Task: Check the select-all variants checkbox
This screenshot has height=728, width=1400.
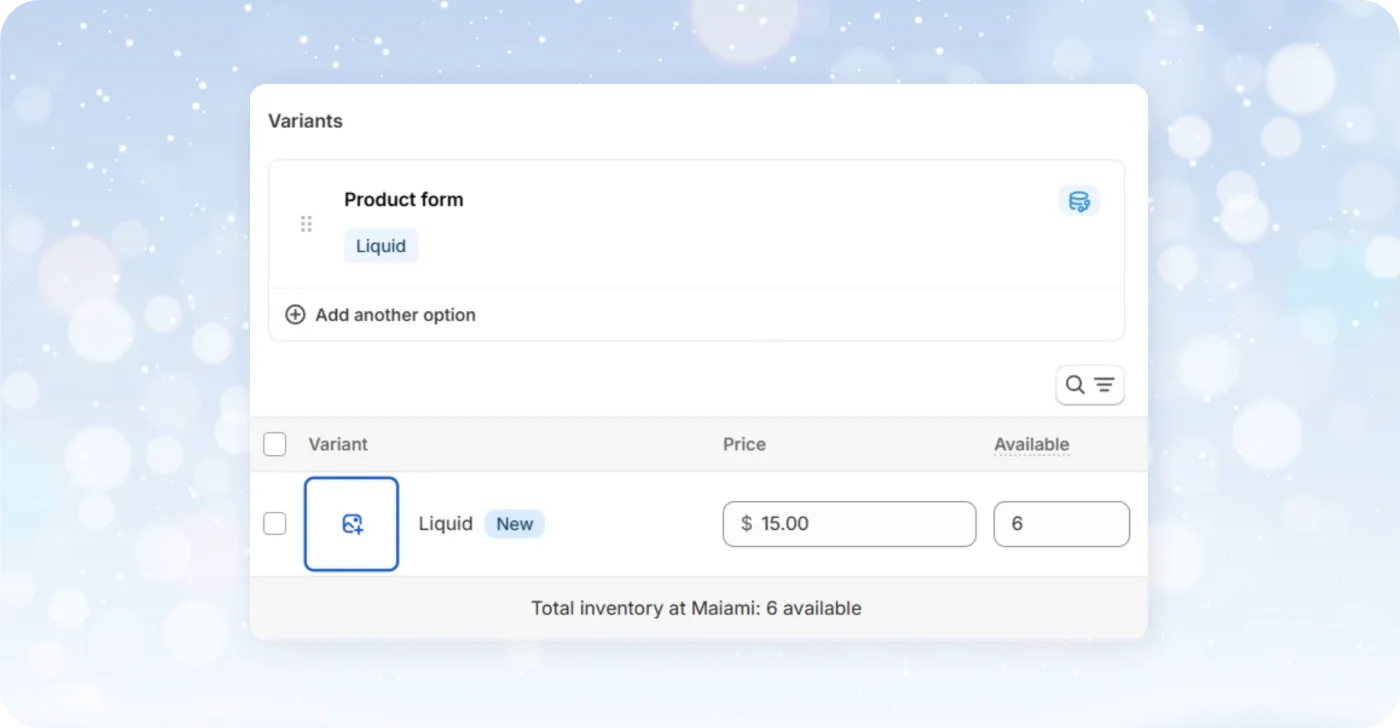Action: [x=274, y=444]
